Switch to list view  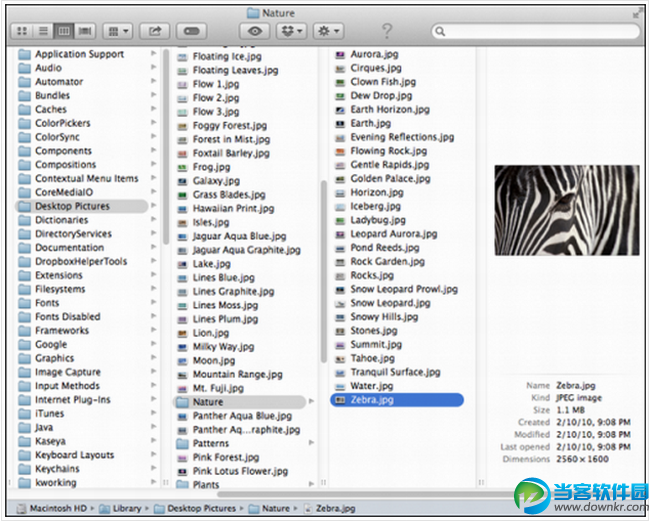[x=43, y=31]
